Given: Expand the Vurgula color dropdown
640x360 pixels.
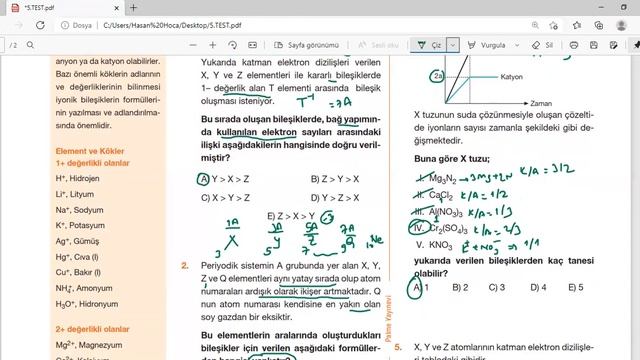Looking at the screenshot, I should (517, 45).
